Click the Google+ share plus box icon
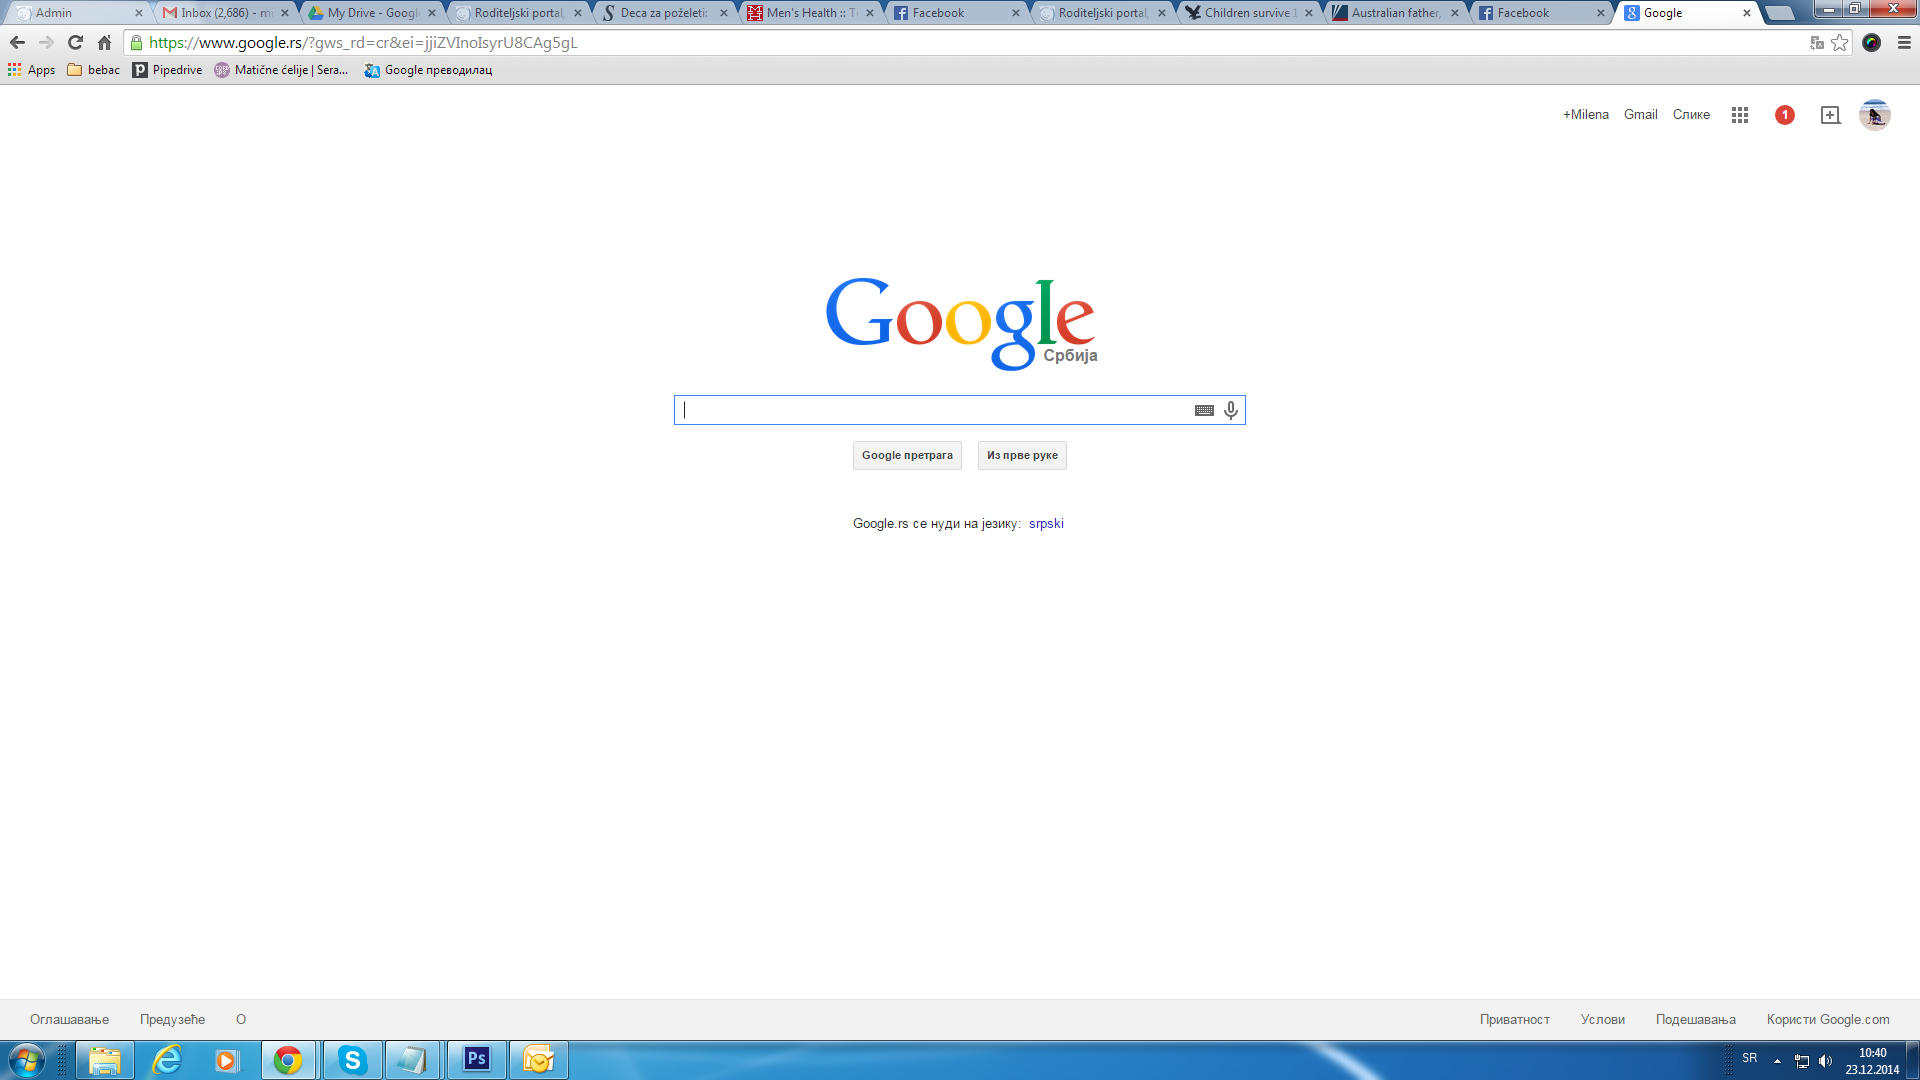Screen dimensions: 1920x1080 [1830, 115]
